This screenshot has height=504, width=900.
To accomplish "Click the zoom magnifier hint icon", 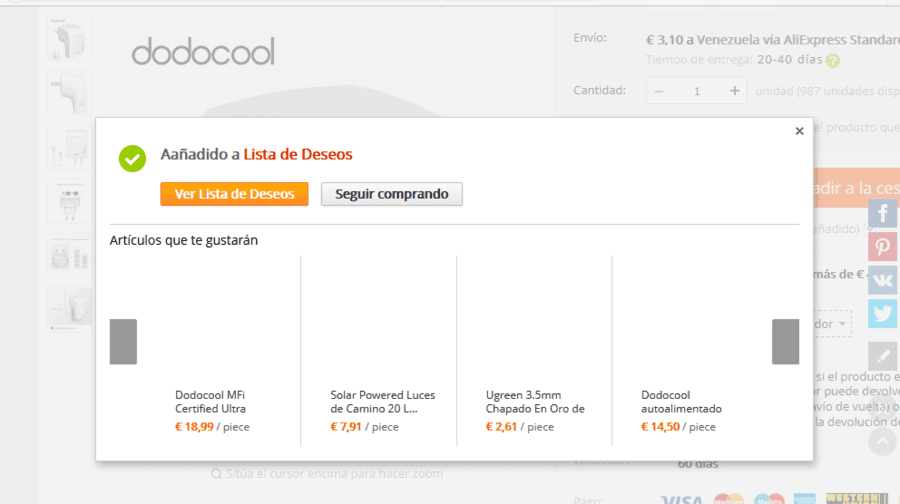I will click(x=216, y=474).
